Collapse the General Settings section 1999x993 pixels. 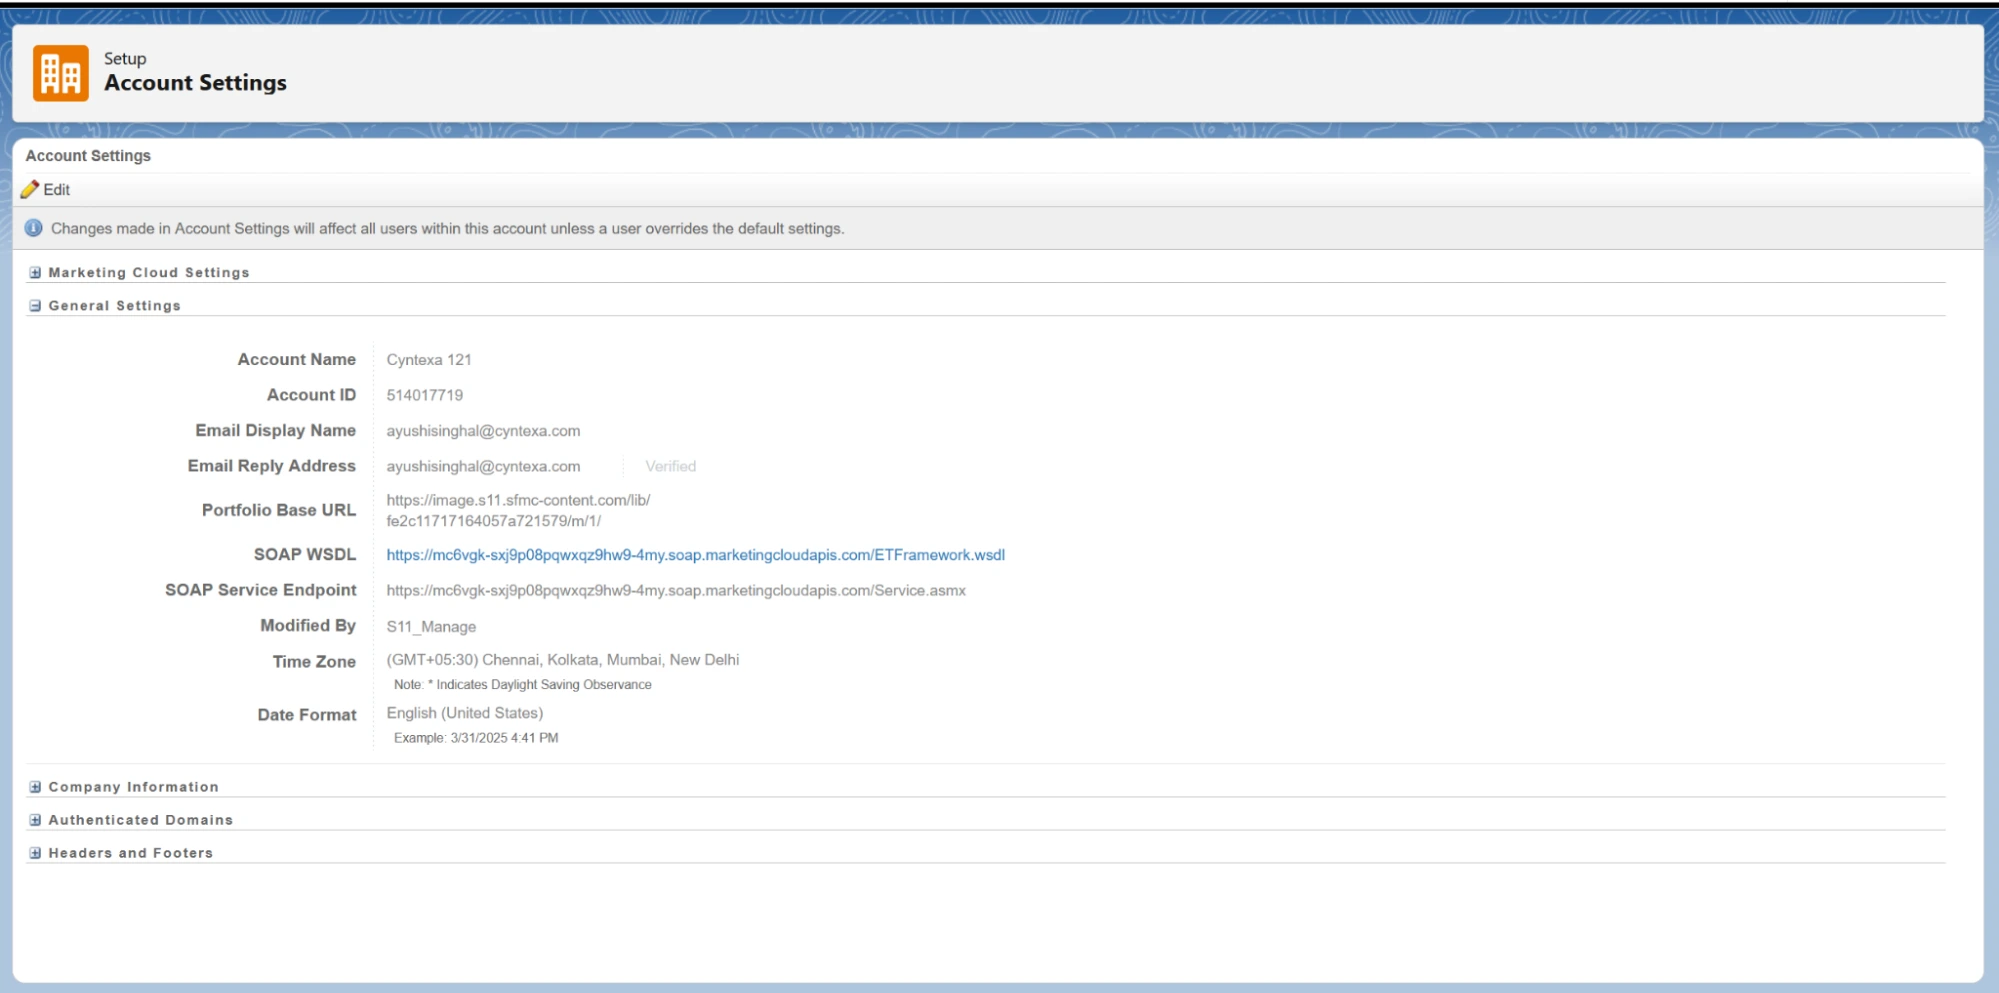(35, 306)
